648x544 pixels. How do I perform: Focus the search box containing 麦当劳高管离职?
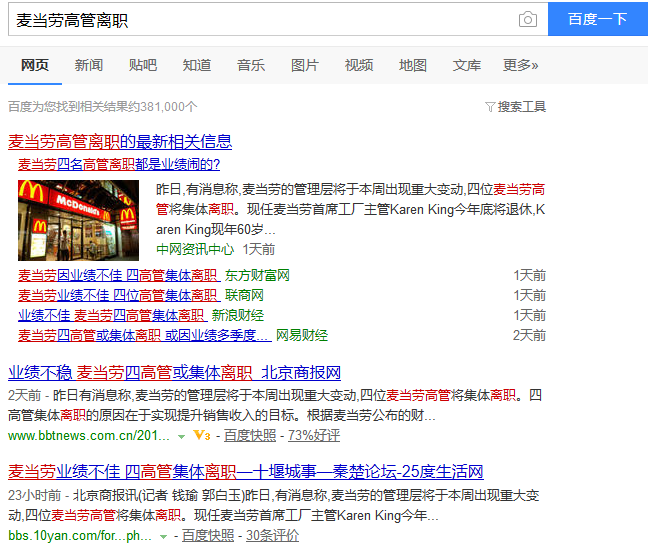click(x=278, y=19)
